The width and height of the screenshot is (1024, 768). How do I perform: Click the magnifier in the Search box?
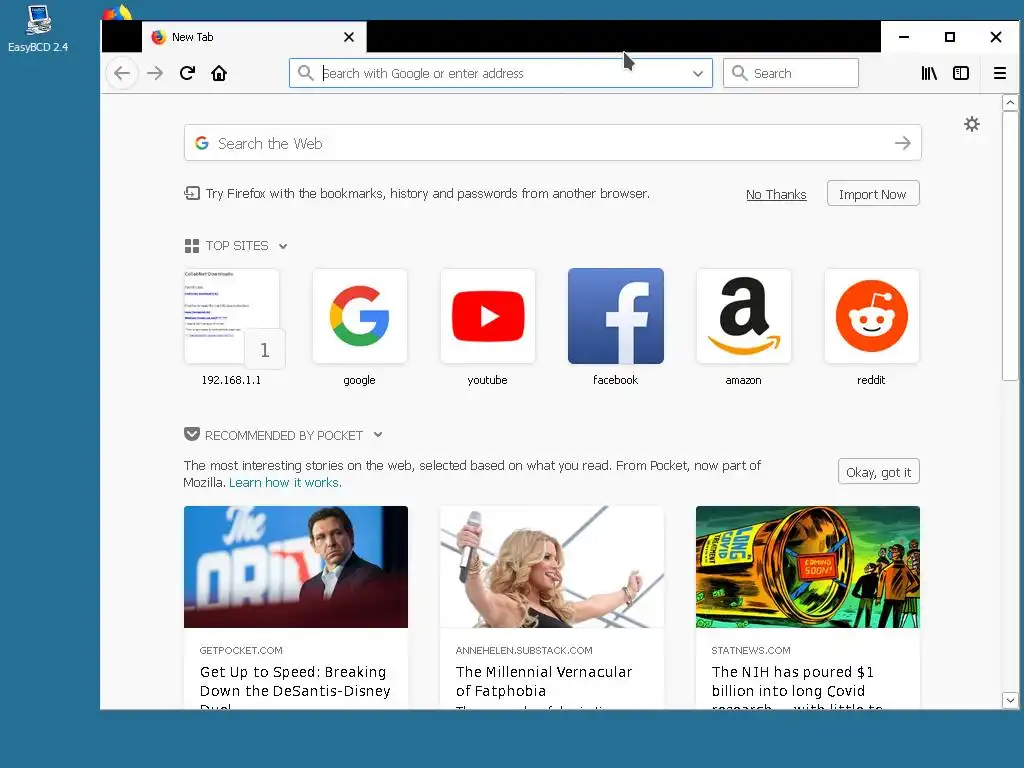pos(739,72)
